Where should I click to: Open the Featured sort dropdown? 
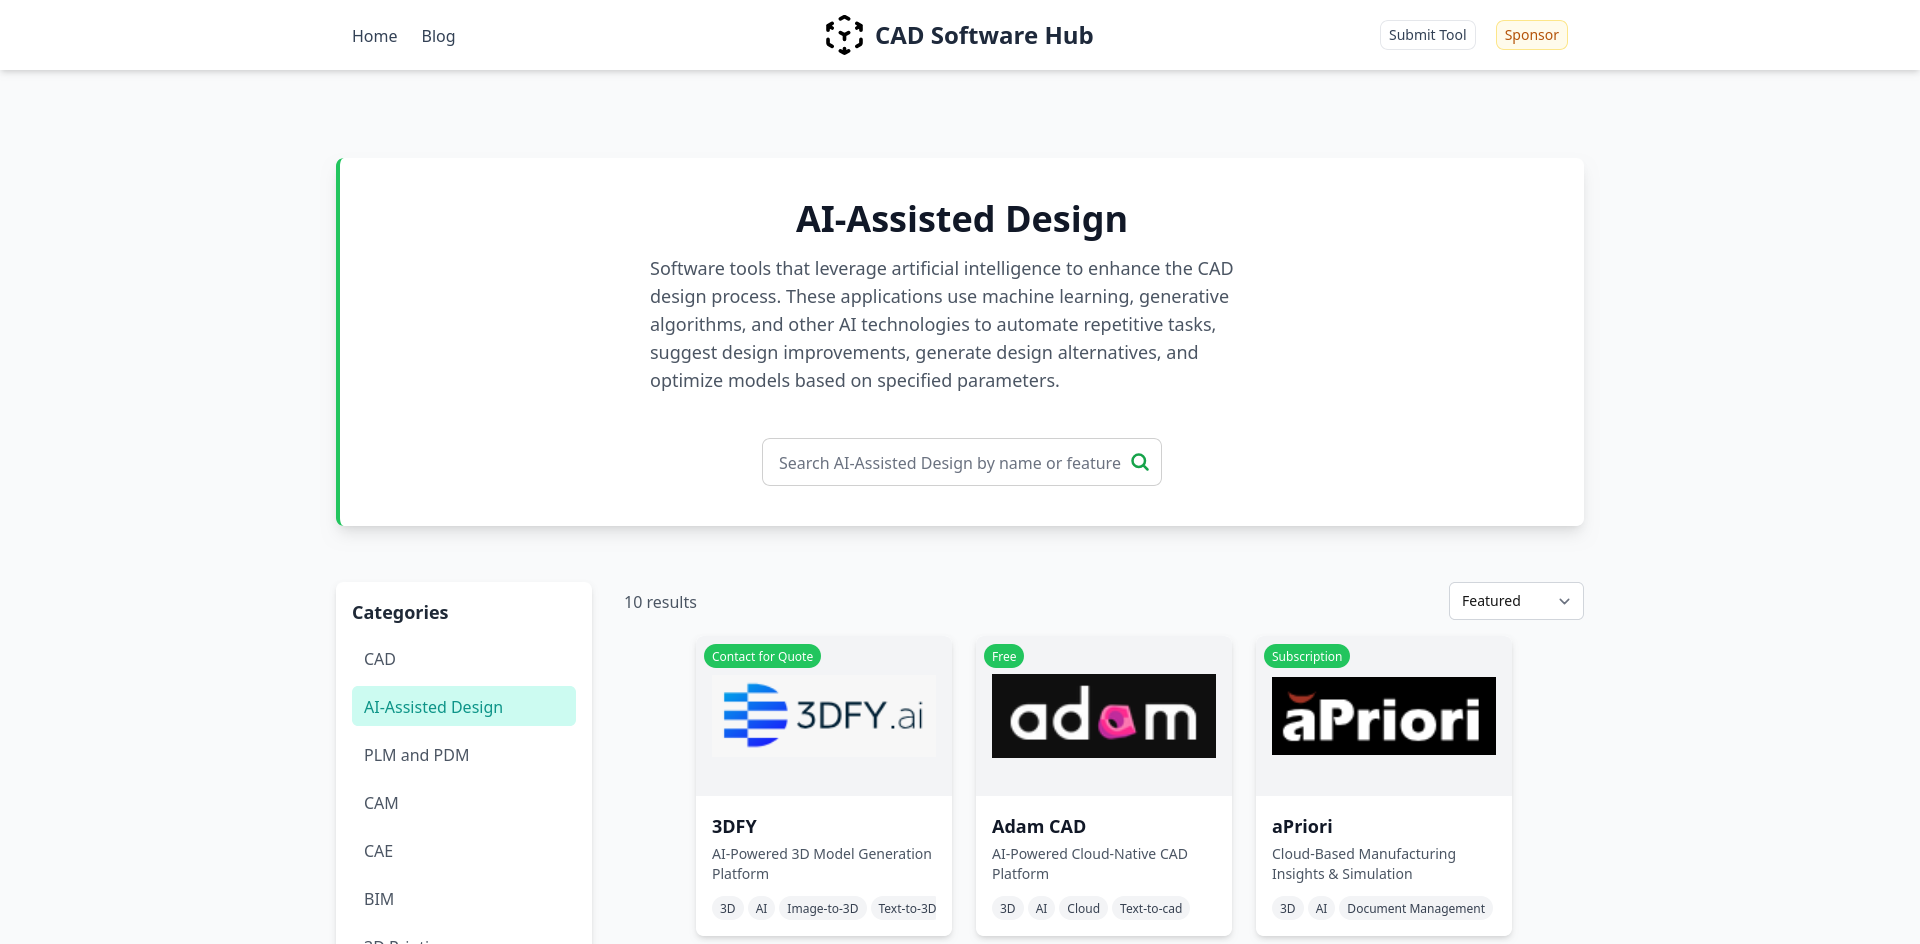click(x=1516, y=601)
